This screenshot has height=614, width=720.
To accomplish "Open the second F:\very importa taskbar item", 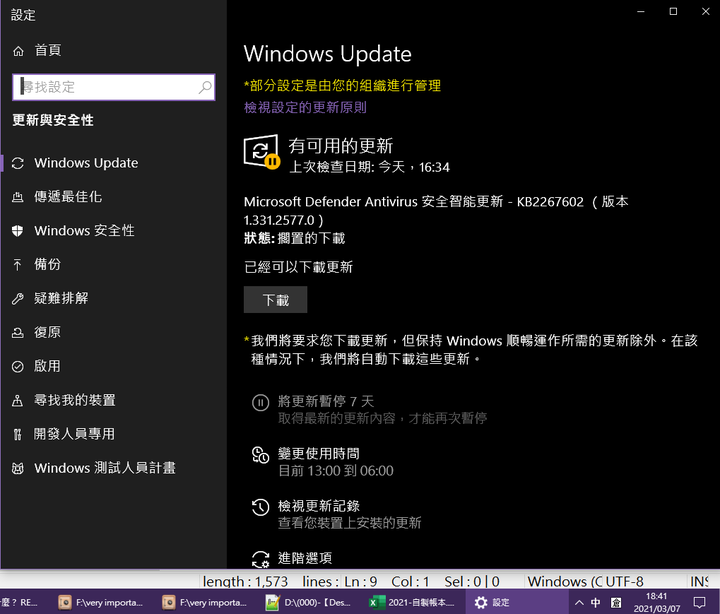I will tap(205, 602).
